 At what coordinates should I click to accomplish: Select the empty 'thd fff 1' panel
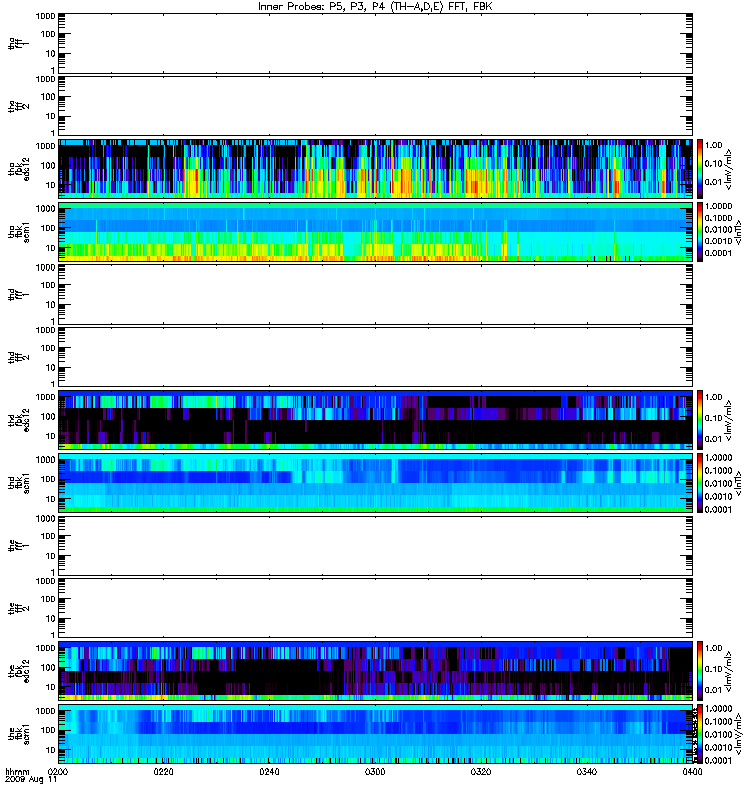coord(376,294)
